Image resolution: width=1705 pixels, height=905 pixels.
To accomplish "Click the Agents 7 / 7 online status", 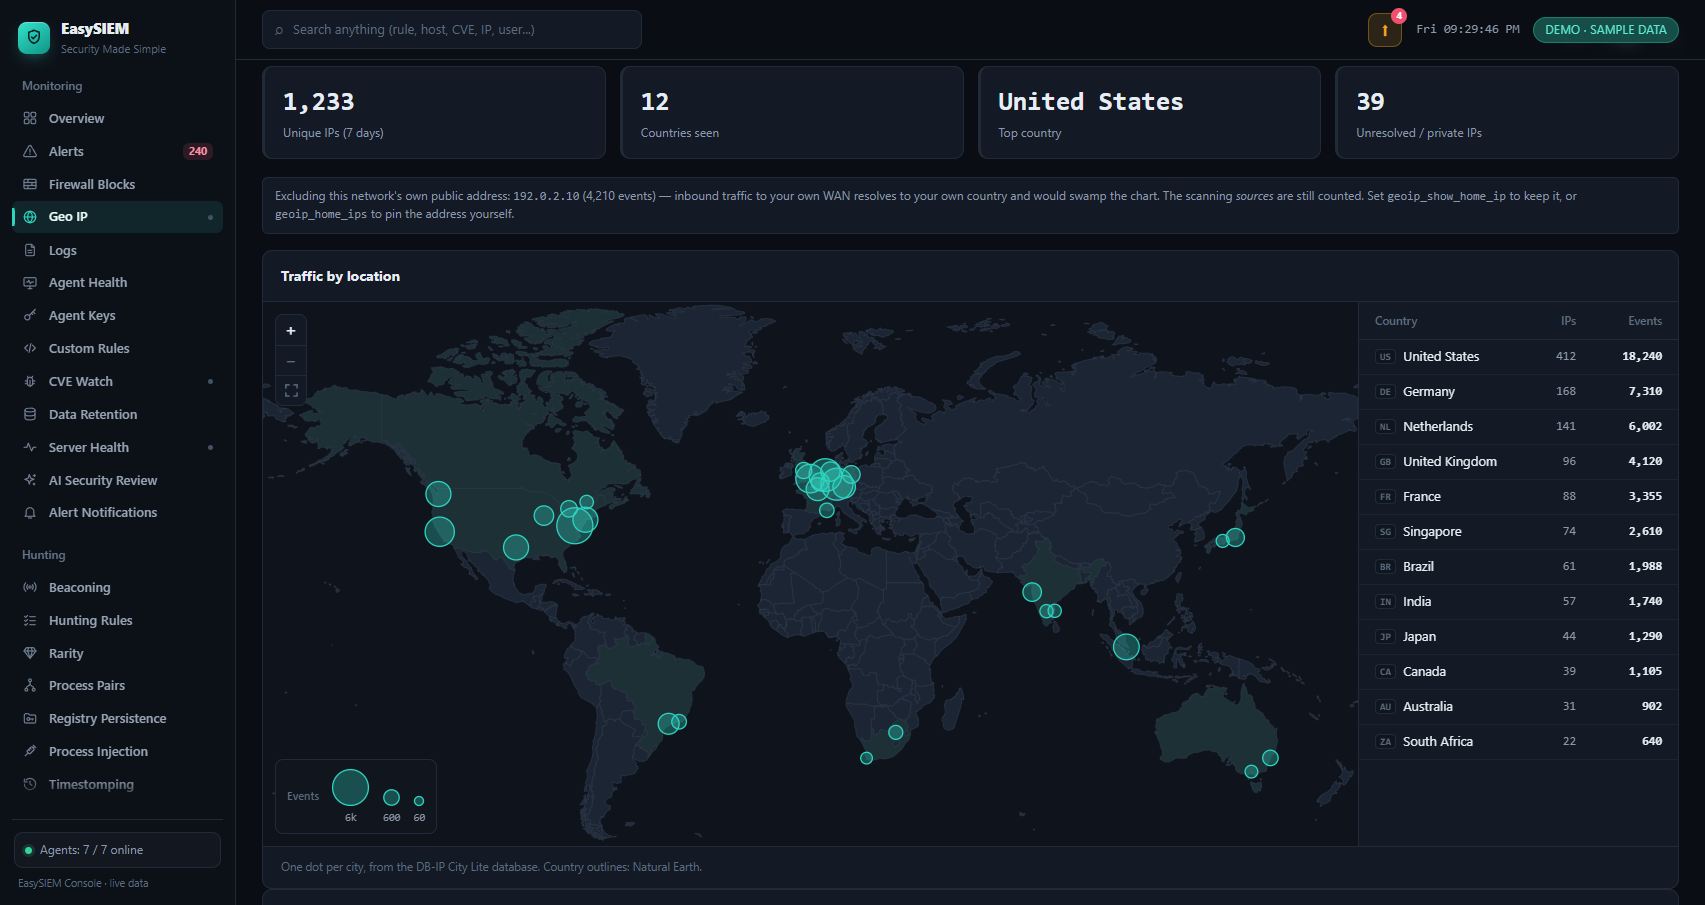I will point(117,850).
